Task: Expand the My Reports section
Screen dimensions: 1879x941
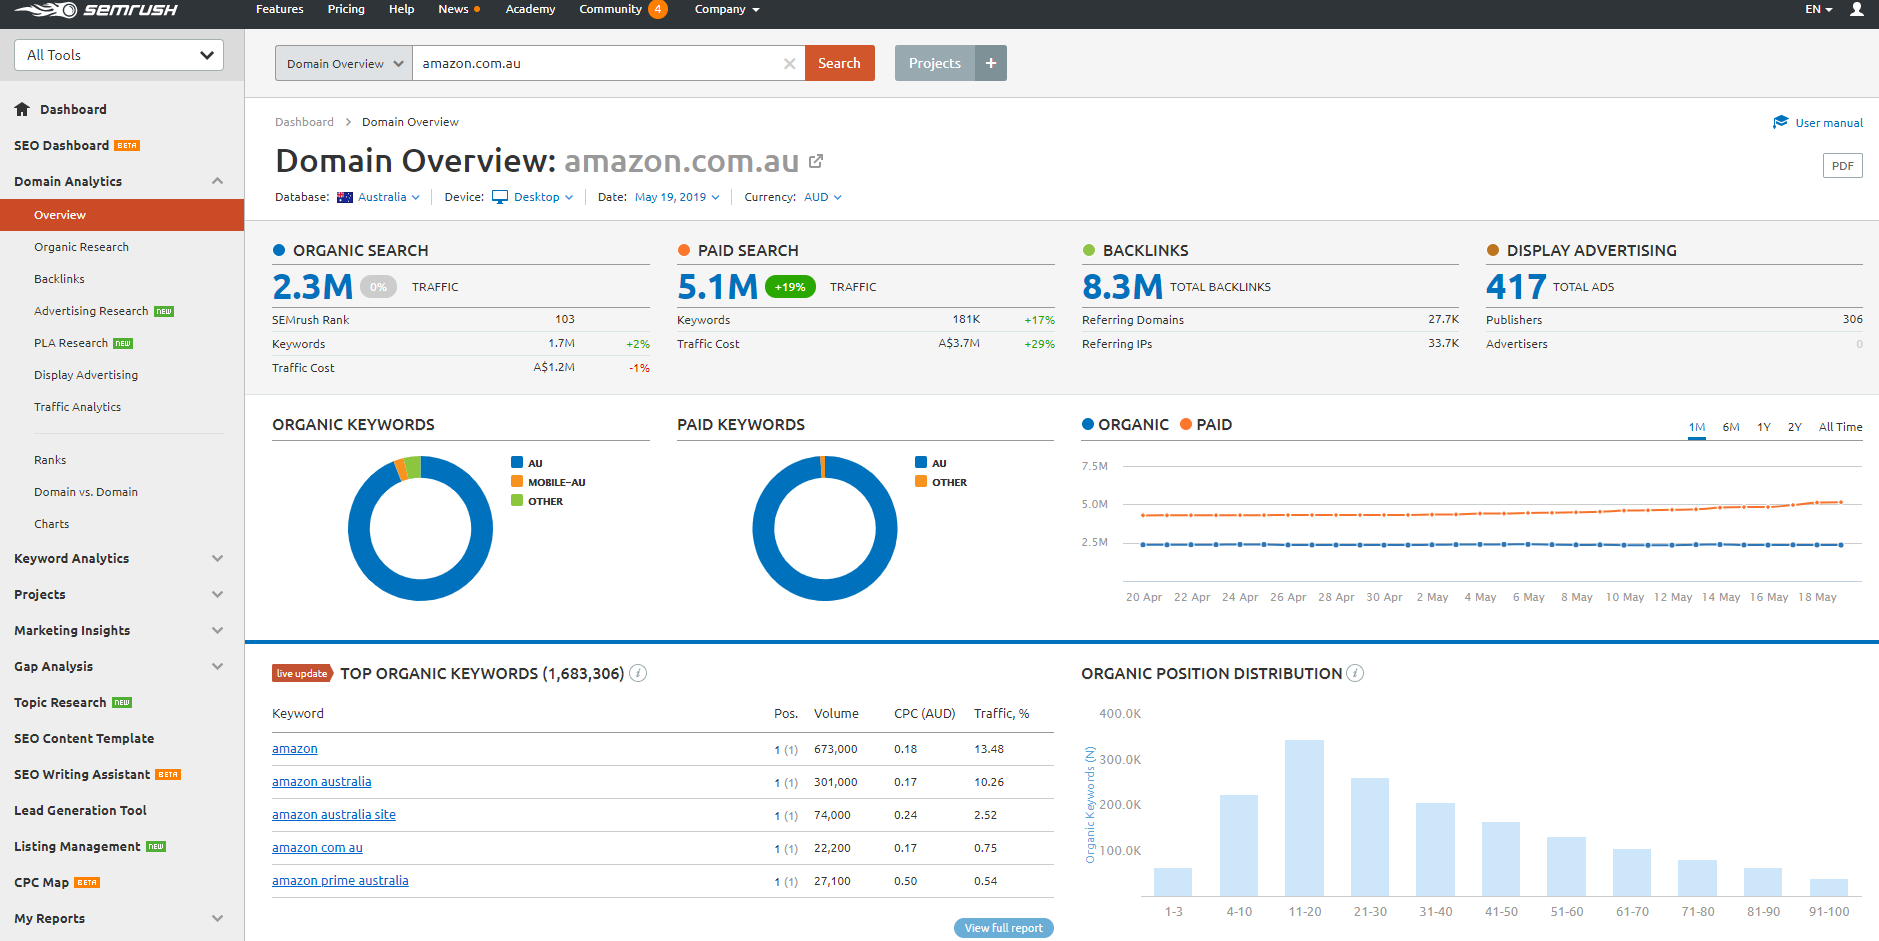Action: pyautogui.click(x=217, y=918)
